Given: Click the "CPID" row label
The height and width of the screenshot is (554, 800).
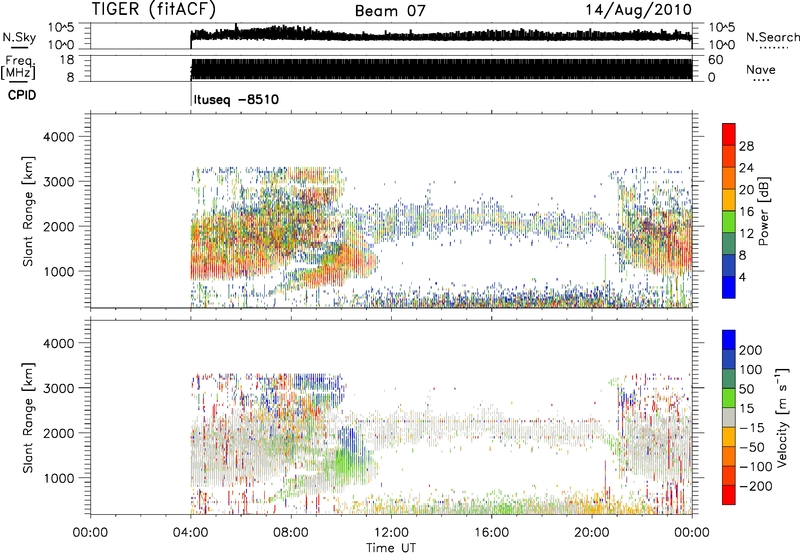Looking at the screenshot, I should pos(22,95).
